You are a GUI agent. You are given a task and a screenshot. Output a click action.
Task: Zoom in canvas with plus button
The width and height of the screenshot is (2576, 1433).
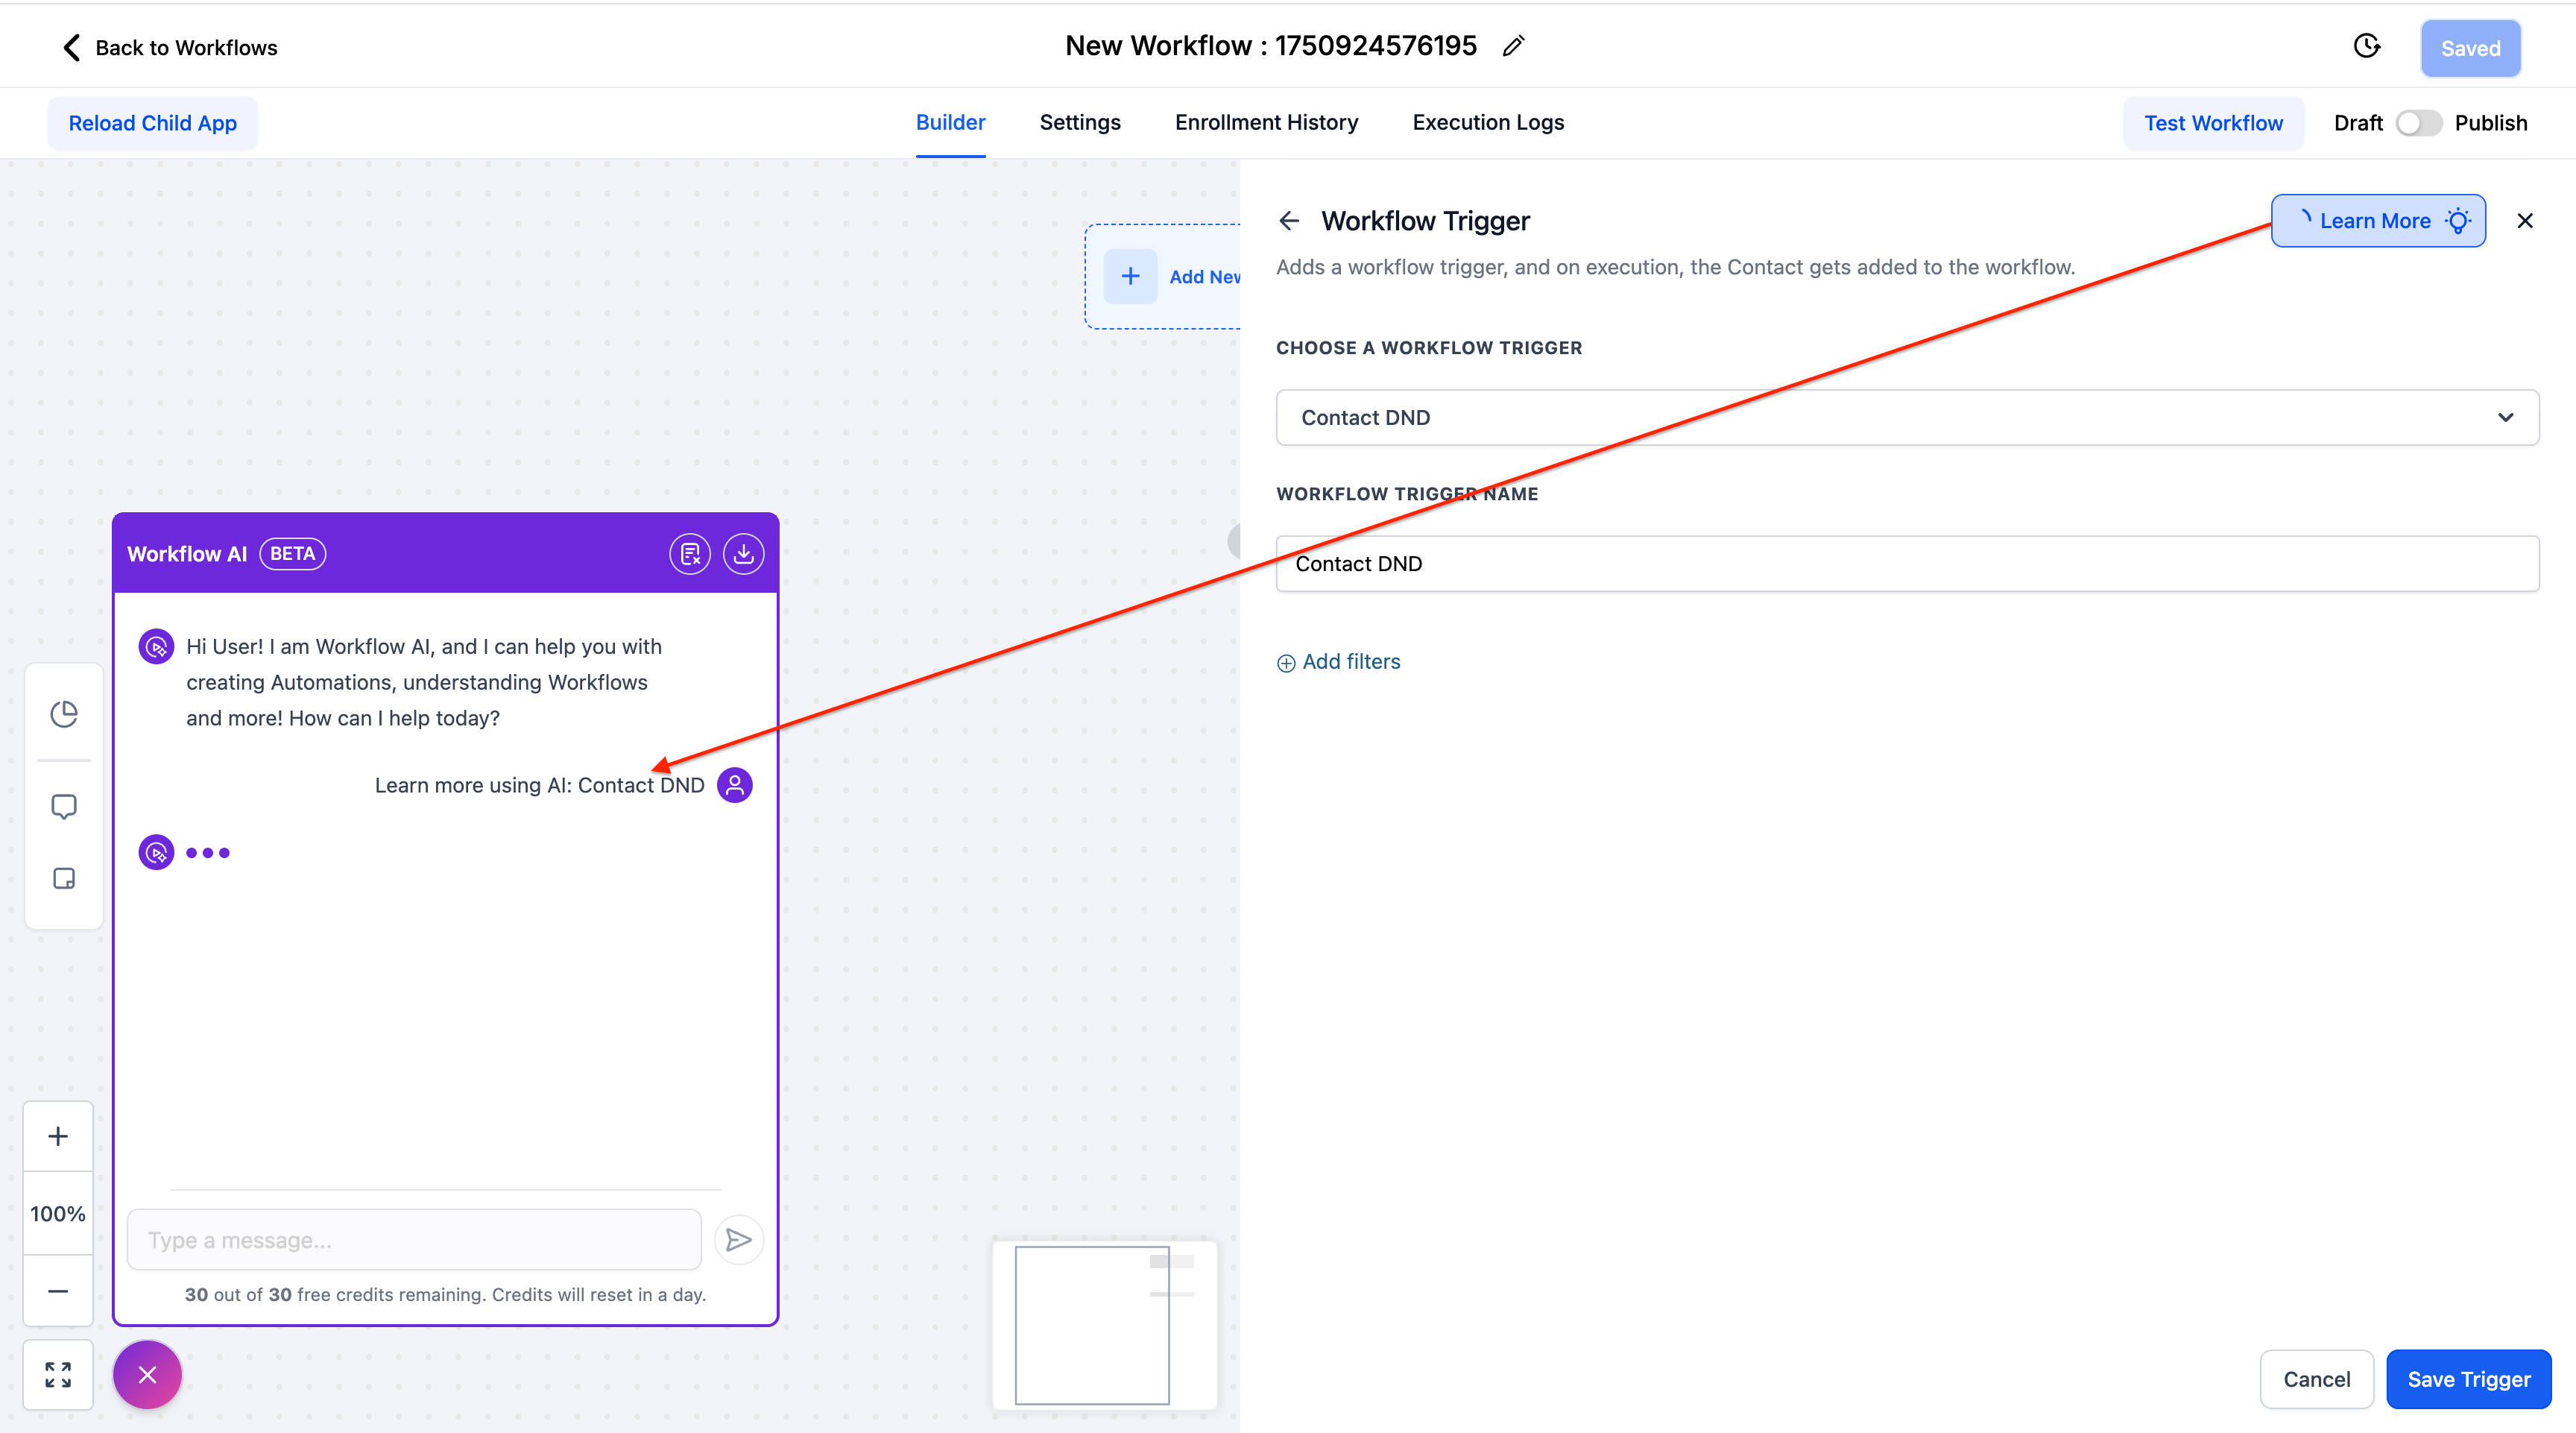click(58, 1137)
